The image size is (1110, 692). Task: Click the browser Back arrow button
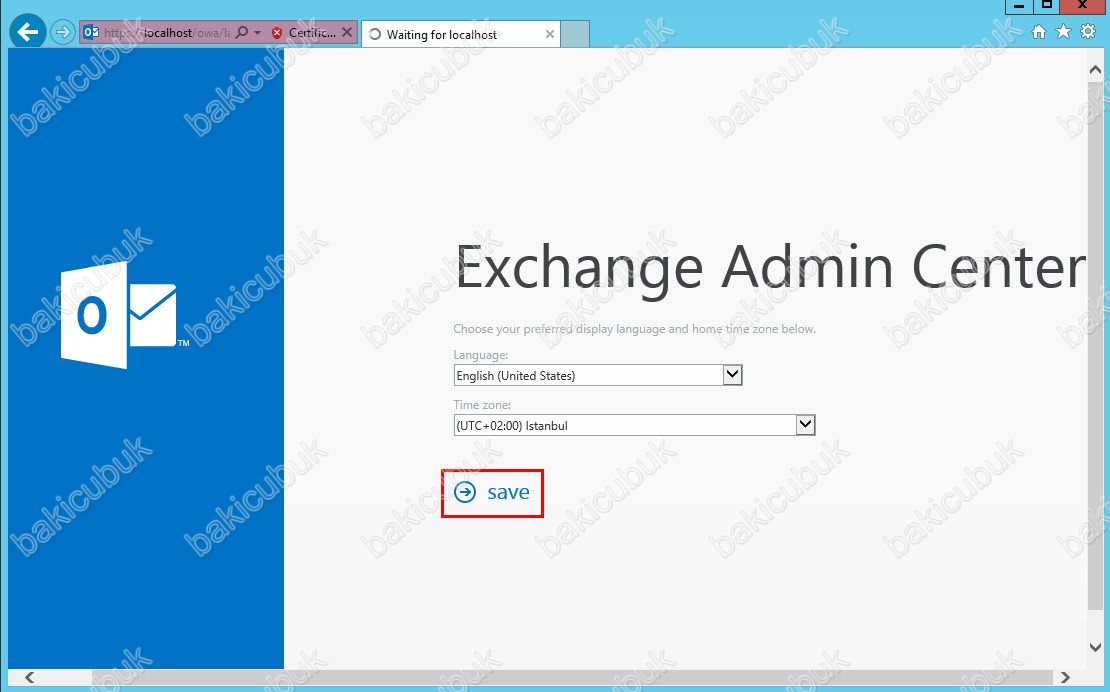(28, 32)
